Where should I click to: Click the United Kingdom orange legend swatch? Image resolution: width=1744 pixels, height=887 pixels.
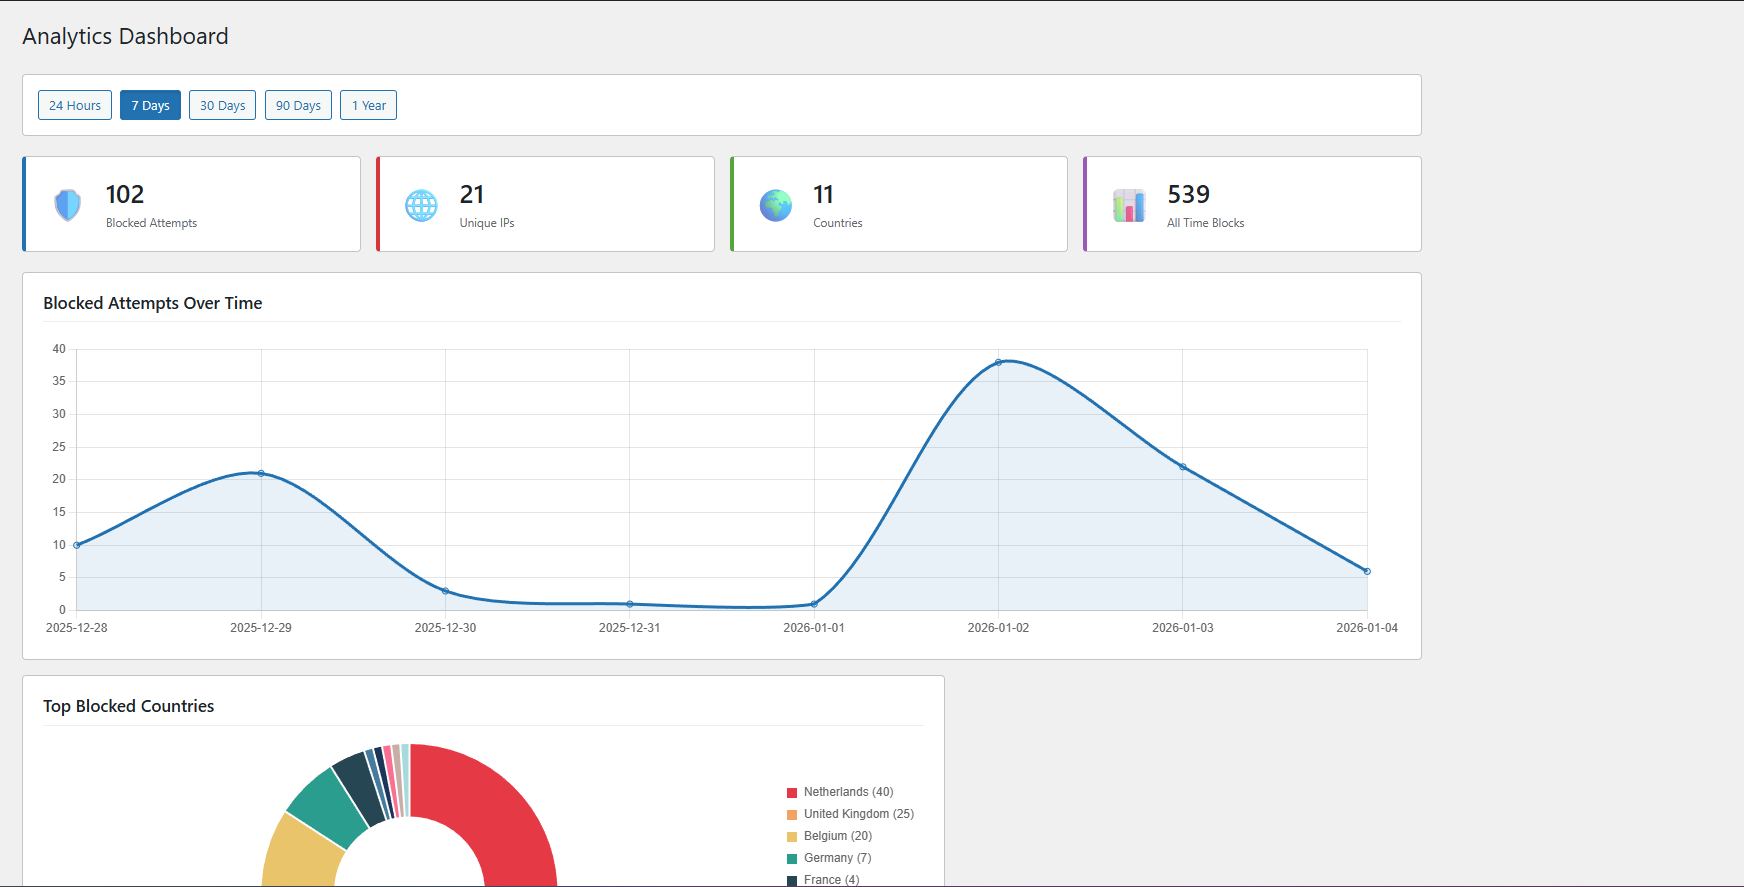coord(792,815)
